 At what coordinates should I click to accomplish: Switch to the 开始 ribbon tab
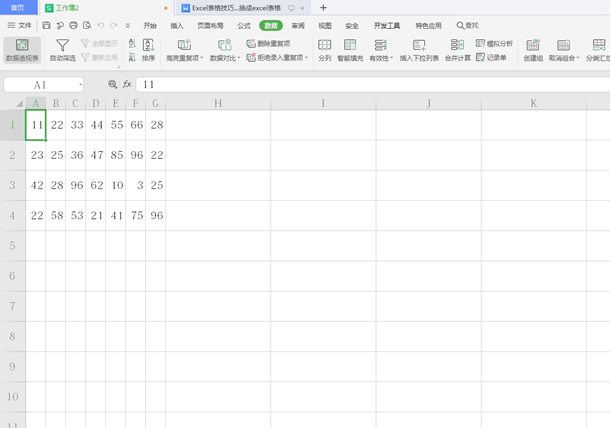pos(150,26)
